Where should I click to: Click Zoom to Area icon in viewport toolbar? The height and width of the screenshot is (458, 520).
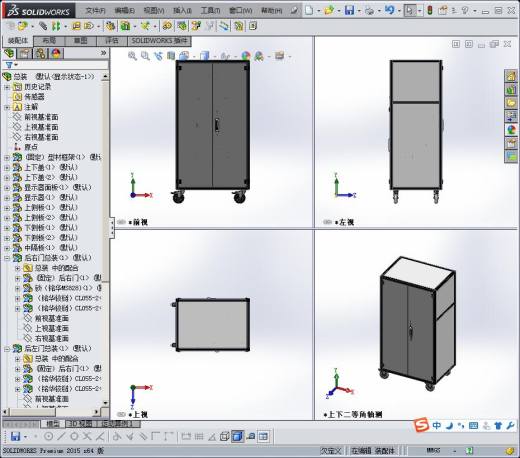click(145, 56)
